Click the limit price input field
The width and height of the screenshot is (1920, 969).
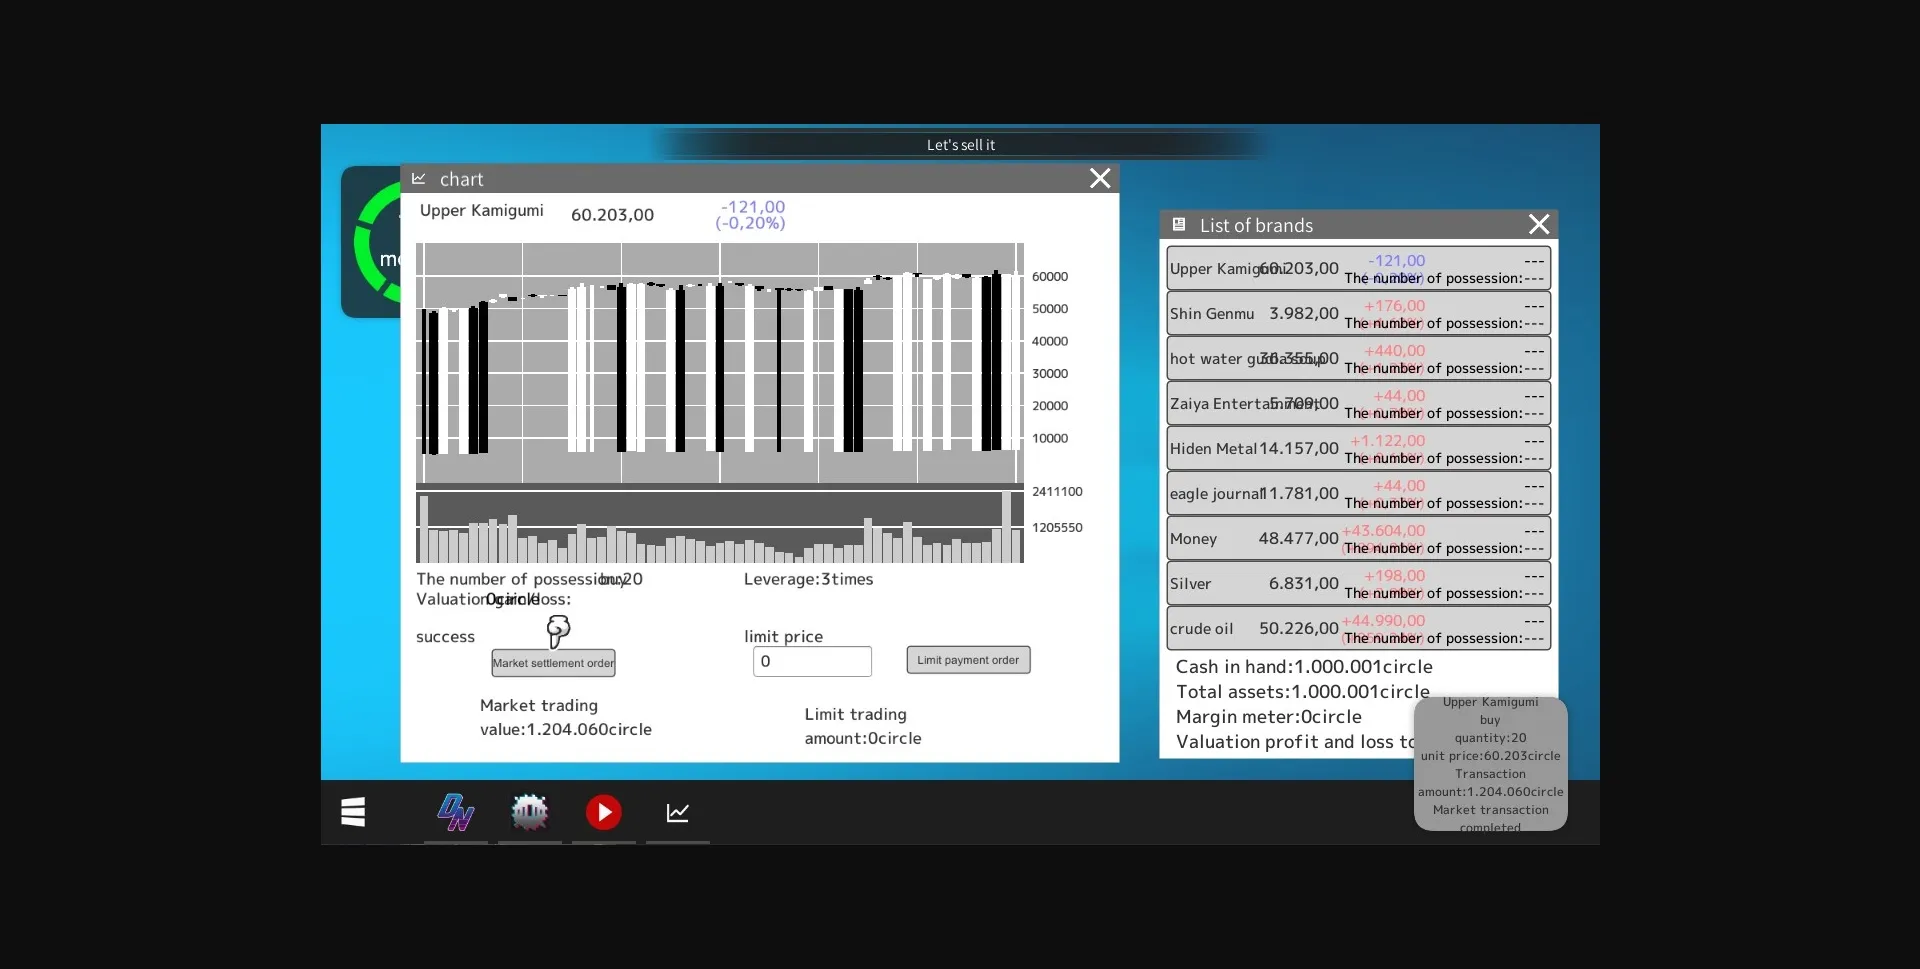pos(812,661)
